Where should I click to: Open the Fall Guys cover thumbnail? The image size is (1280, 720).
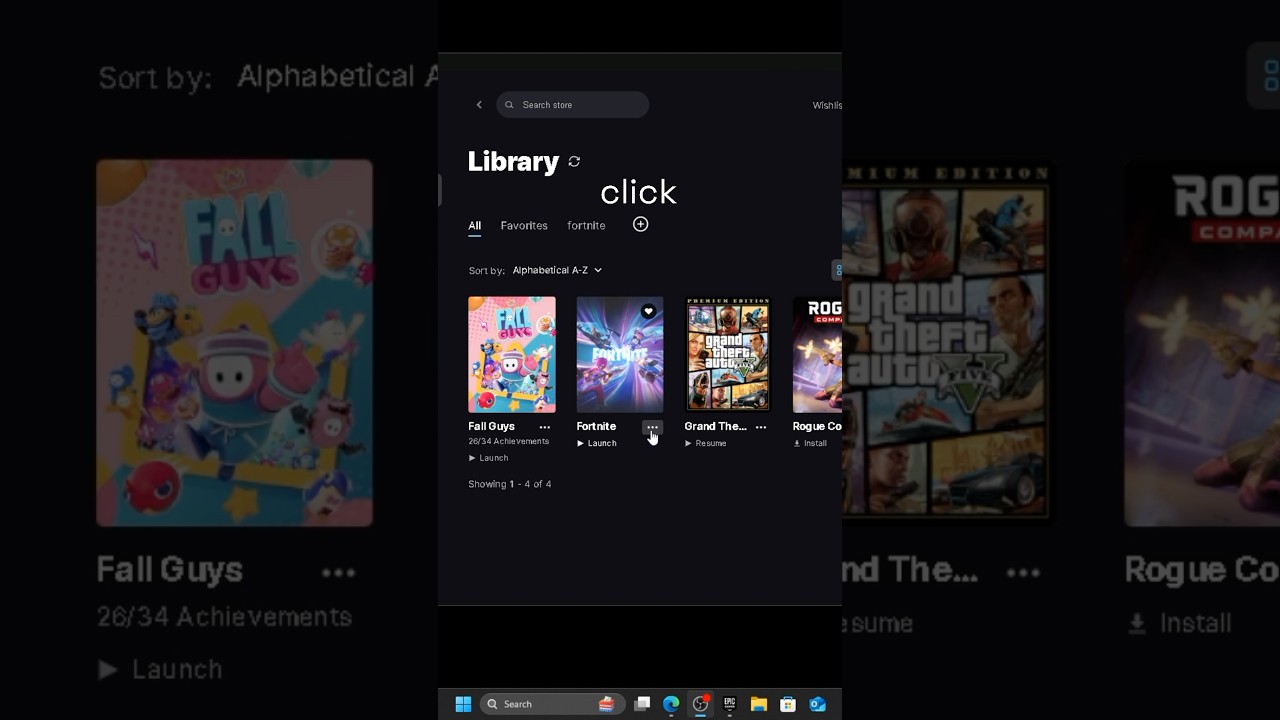512,354
